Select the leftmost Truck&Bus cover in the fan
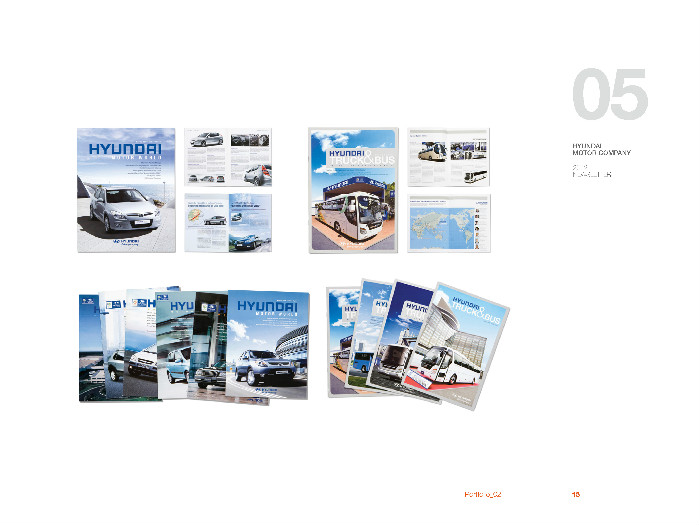The height and width of the screenshot is (525, 700). coord(342,342)
